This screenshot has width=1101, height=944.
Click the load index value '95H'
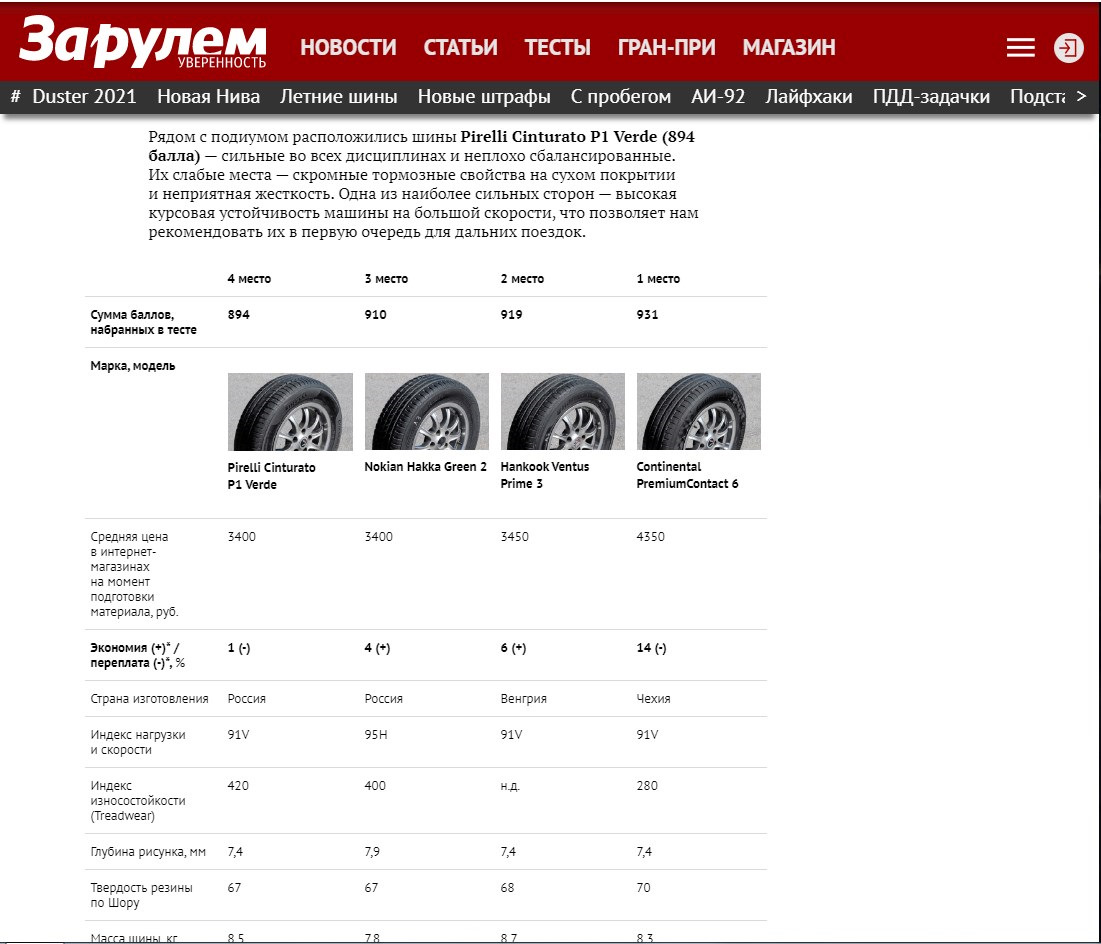tap(376, 735)
